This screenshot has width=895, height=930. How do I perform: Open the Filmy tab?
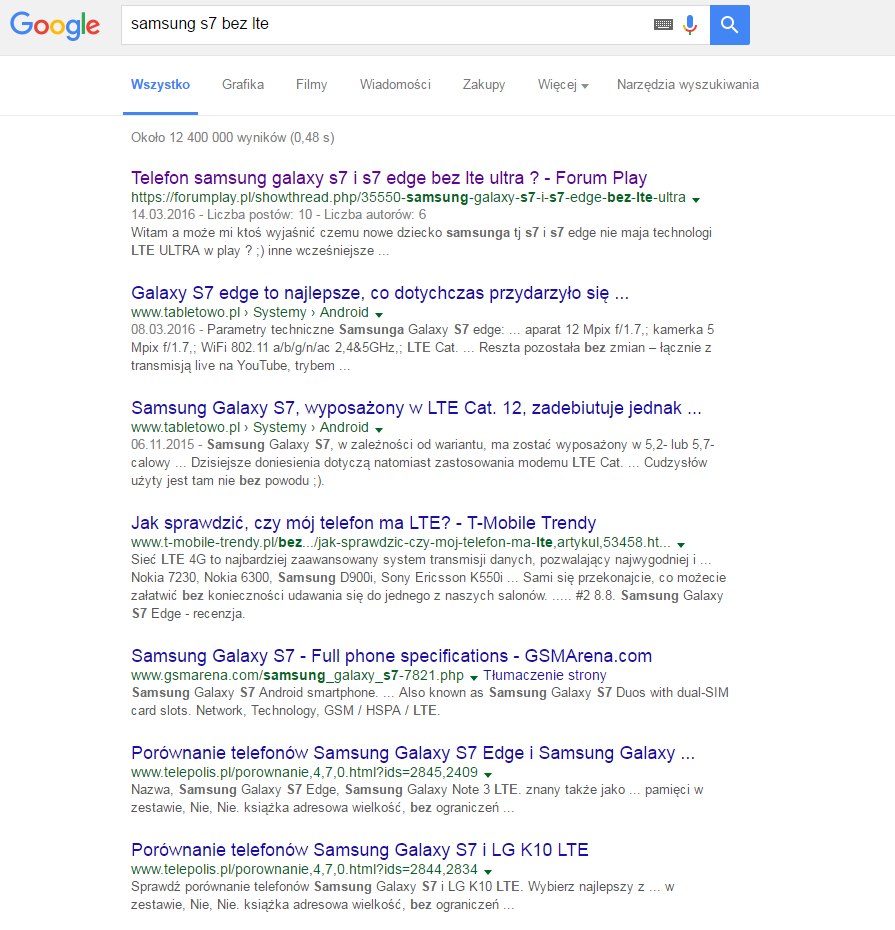pos(311,85)
